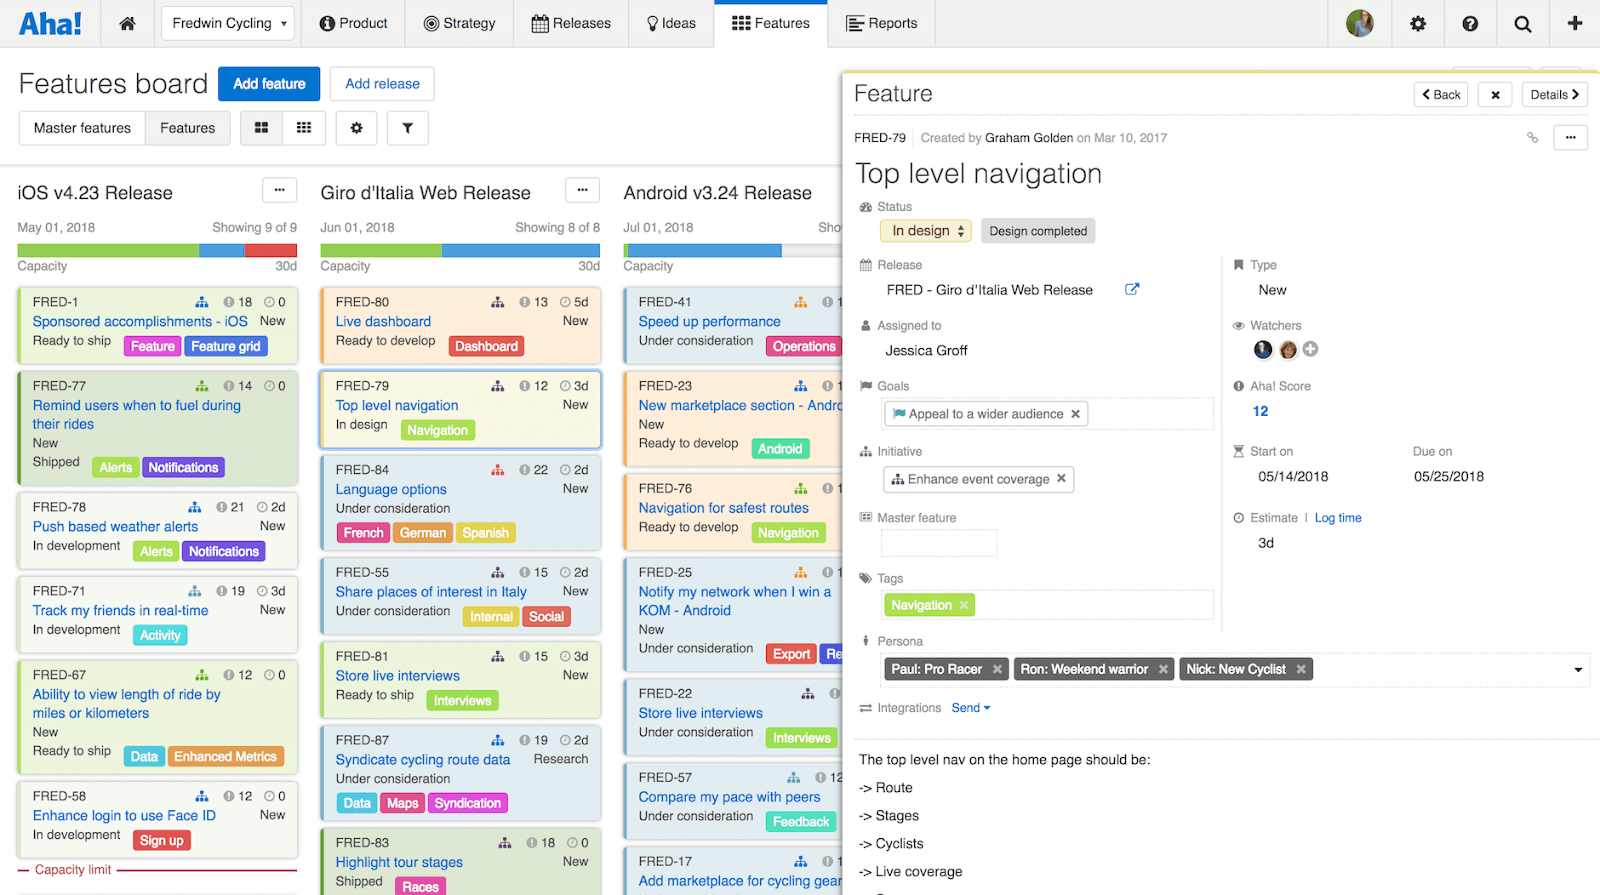Switch to compact grid view icon
This screenshot has height=895, width=1600.
pos(304,128)
